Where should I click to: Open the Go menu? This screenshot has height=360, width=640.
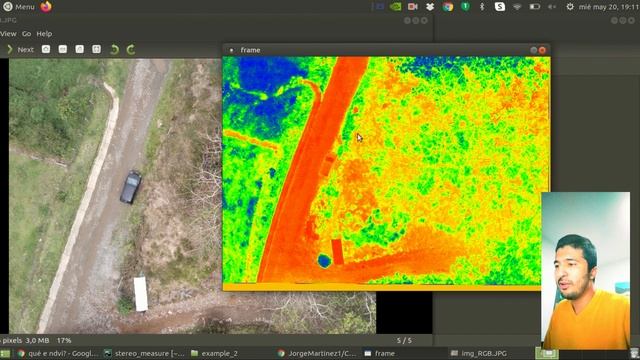click(27, 34)
